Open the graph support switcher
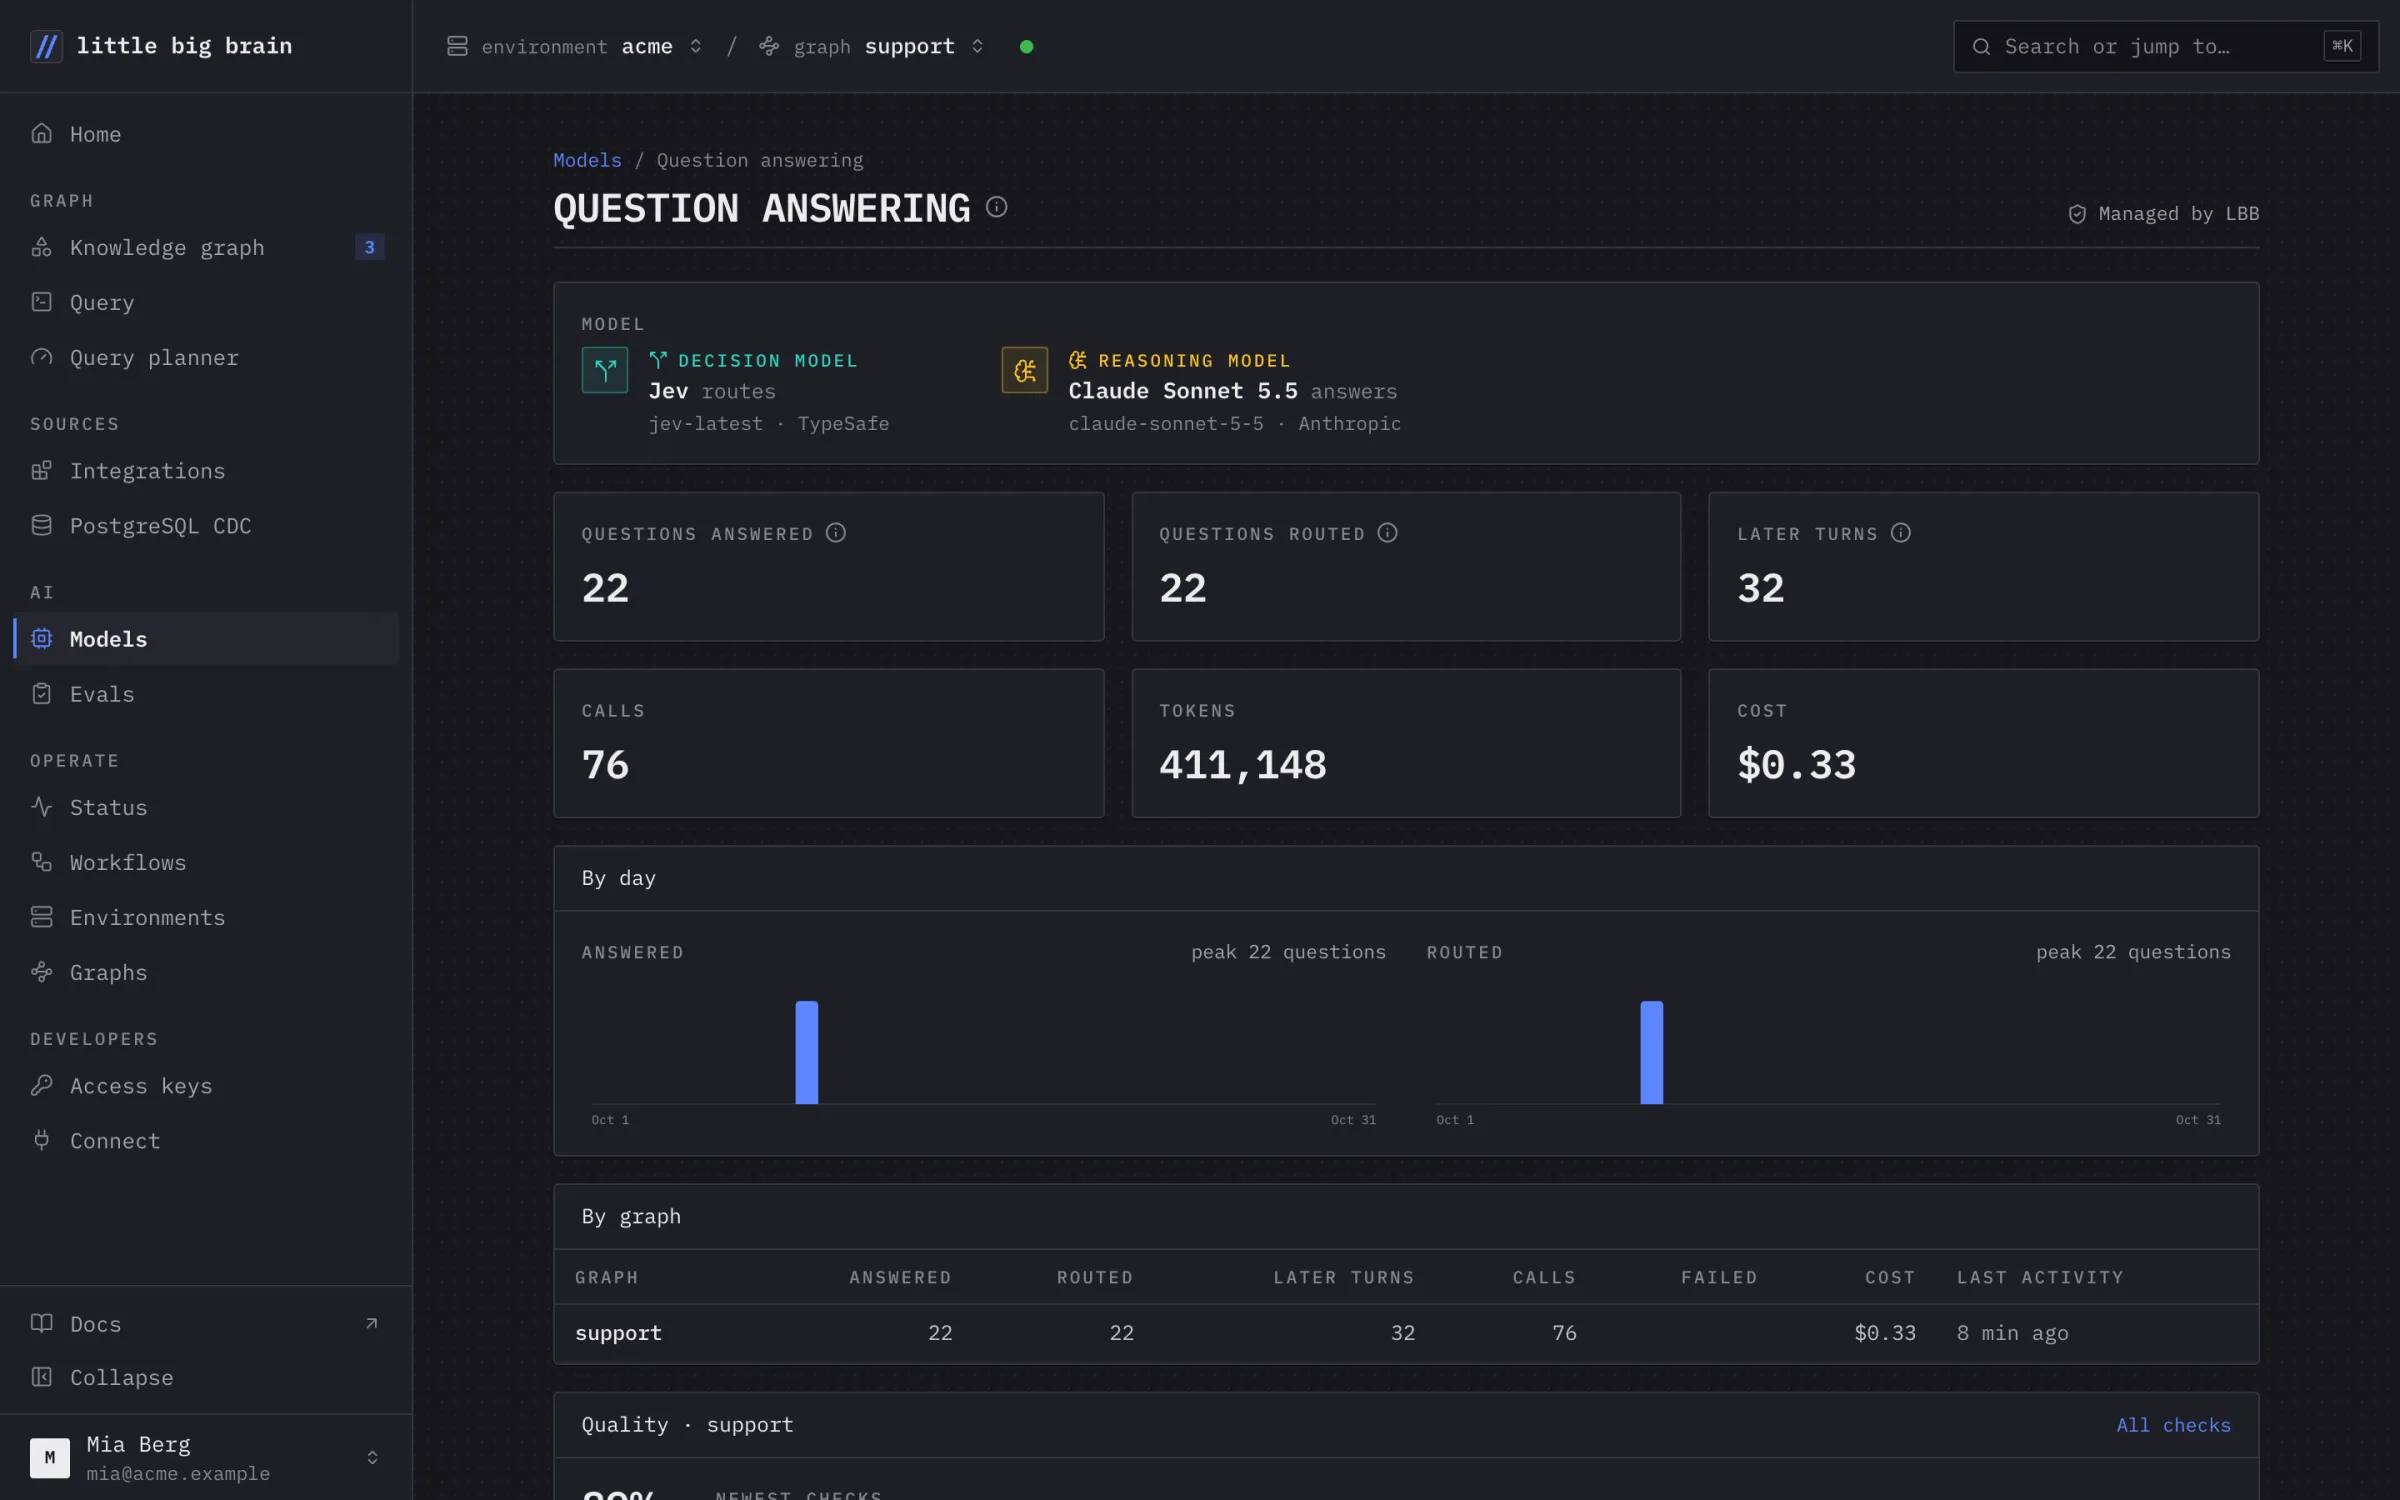Image resolution: width=2400 pixels, height=1500 pixels. pyautogui.click(x=872, y=47)
